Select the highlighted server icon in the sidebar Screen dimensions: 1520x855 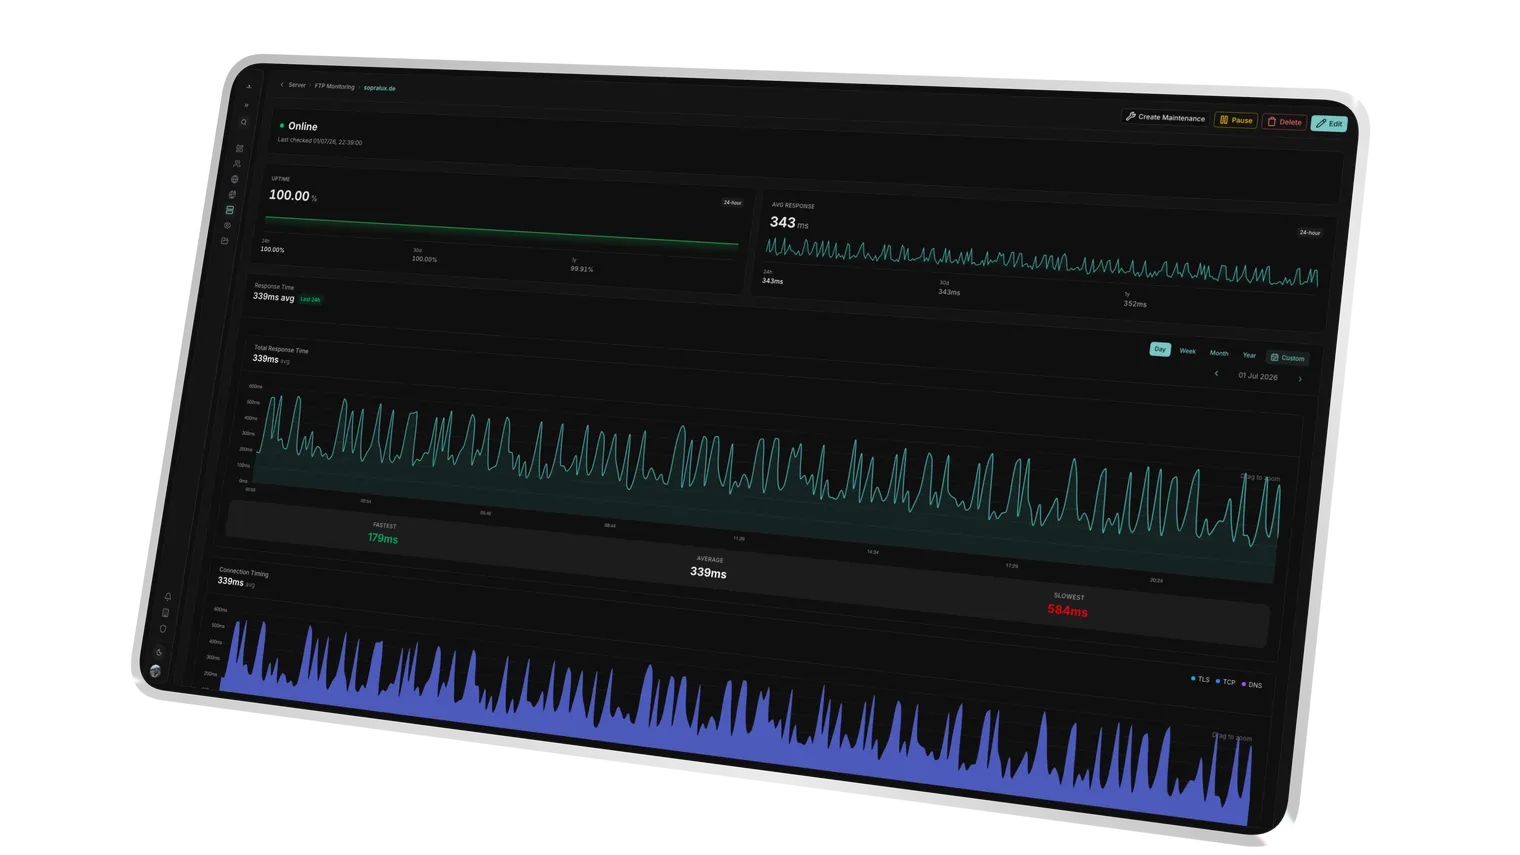[x=230, y=210]
